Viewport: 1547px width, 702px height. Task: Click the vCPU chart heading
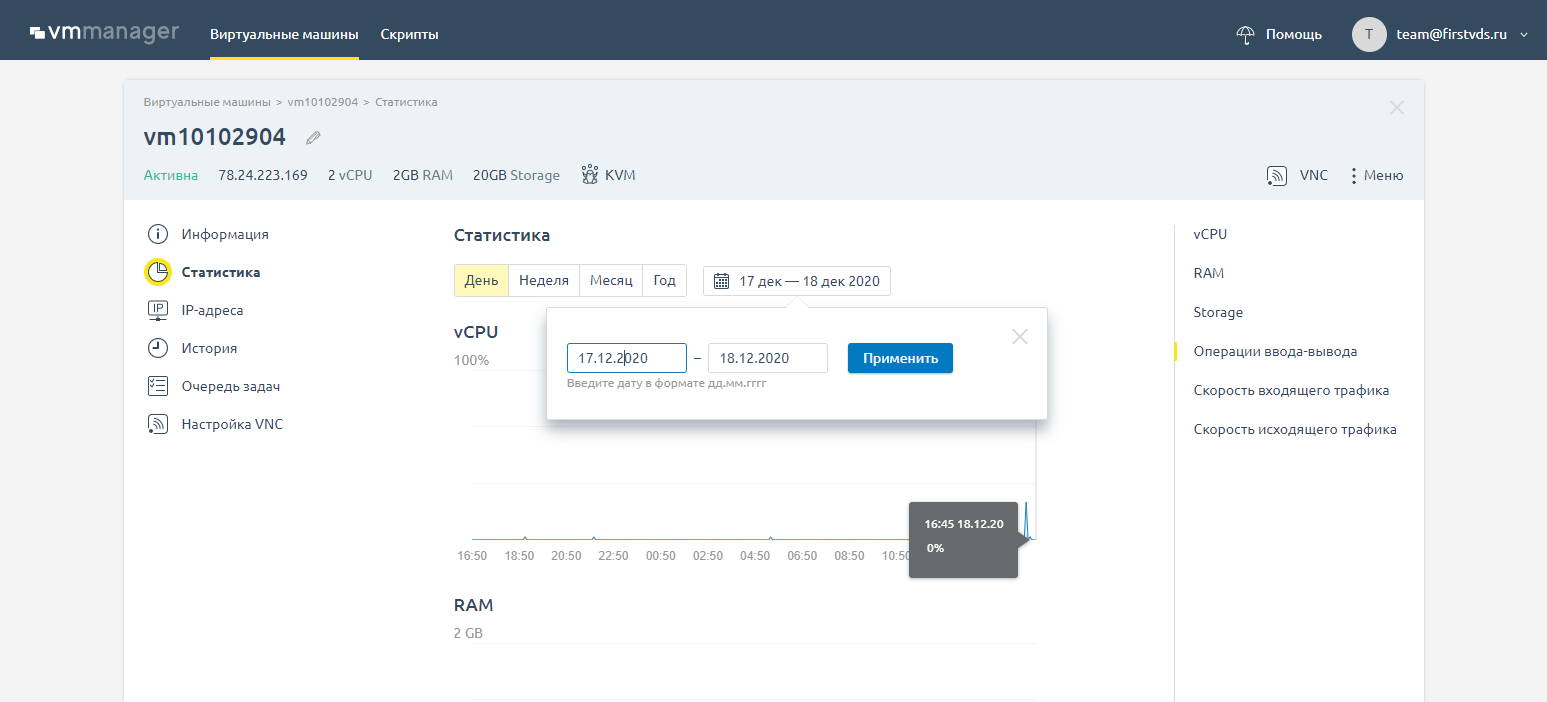click(x=476, y=332)
